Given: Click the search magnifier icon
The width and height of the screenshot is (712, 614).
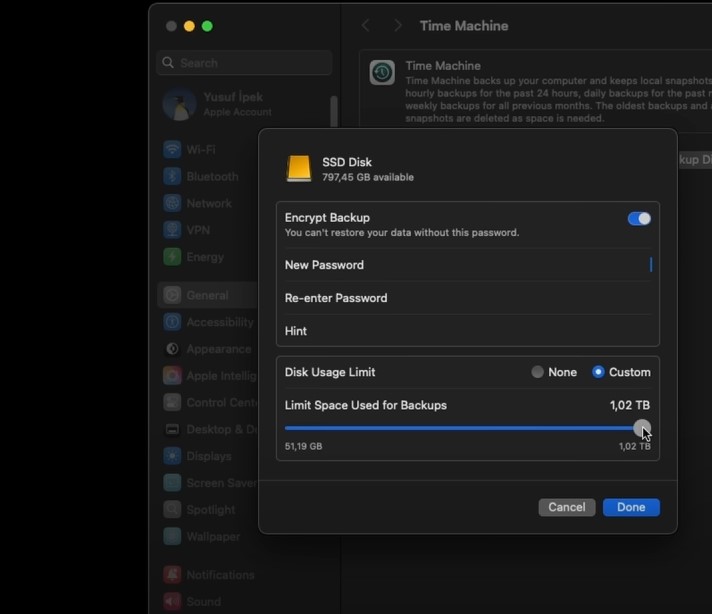Looking at the screenshot, I should 168,63.
